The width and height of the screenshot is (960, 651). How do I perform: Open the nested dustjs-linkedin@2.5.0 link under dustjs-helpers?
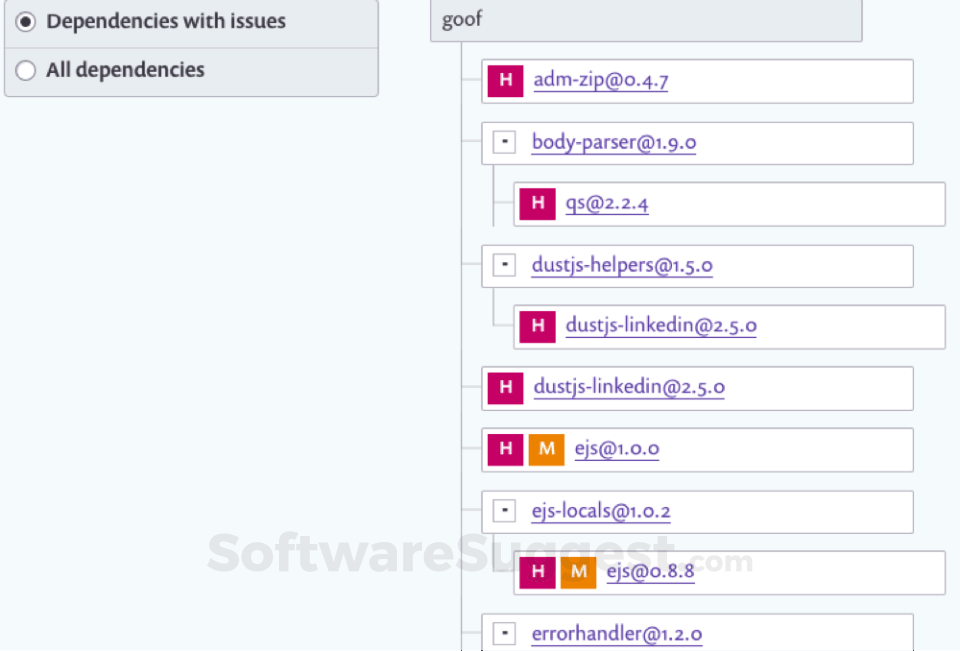[x=661, y=325]
